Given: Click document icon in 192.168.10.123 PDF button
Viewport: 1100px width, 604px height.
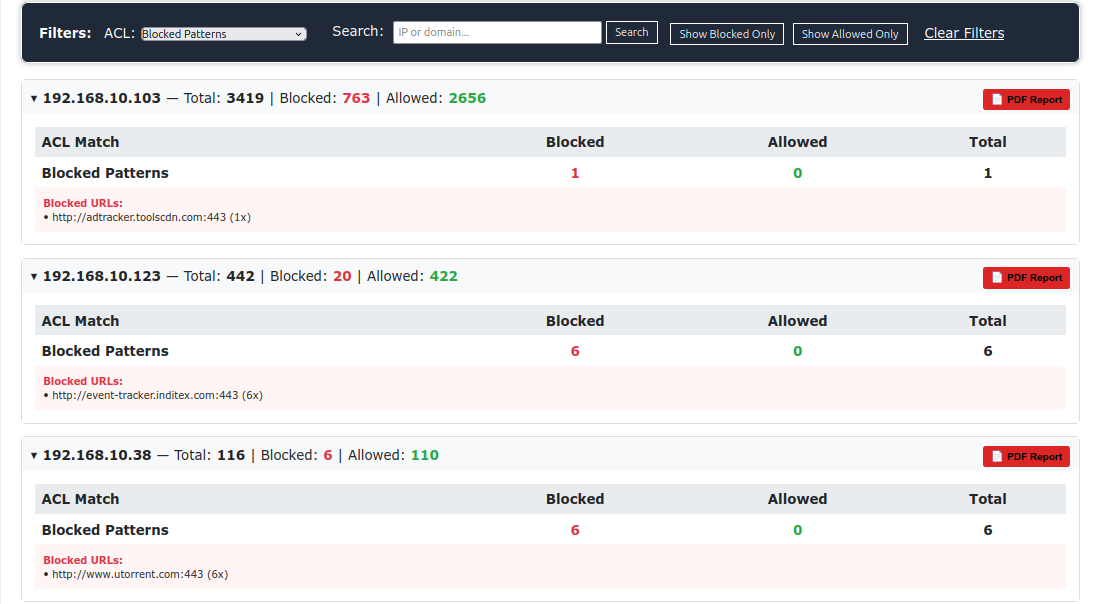Looking at the screenshot, I should (x=997, y=278).
